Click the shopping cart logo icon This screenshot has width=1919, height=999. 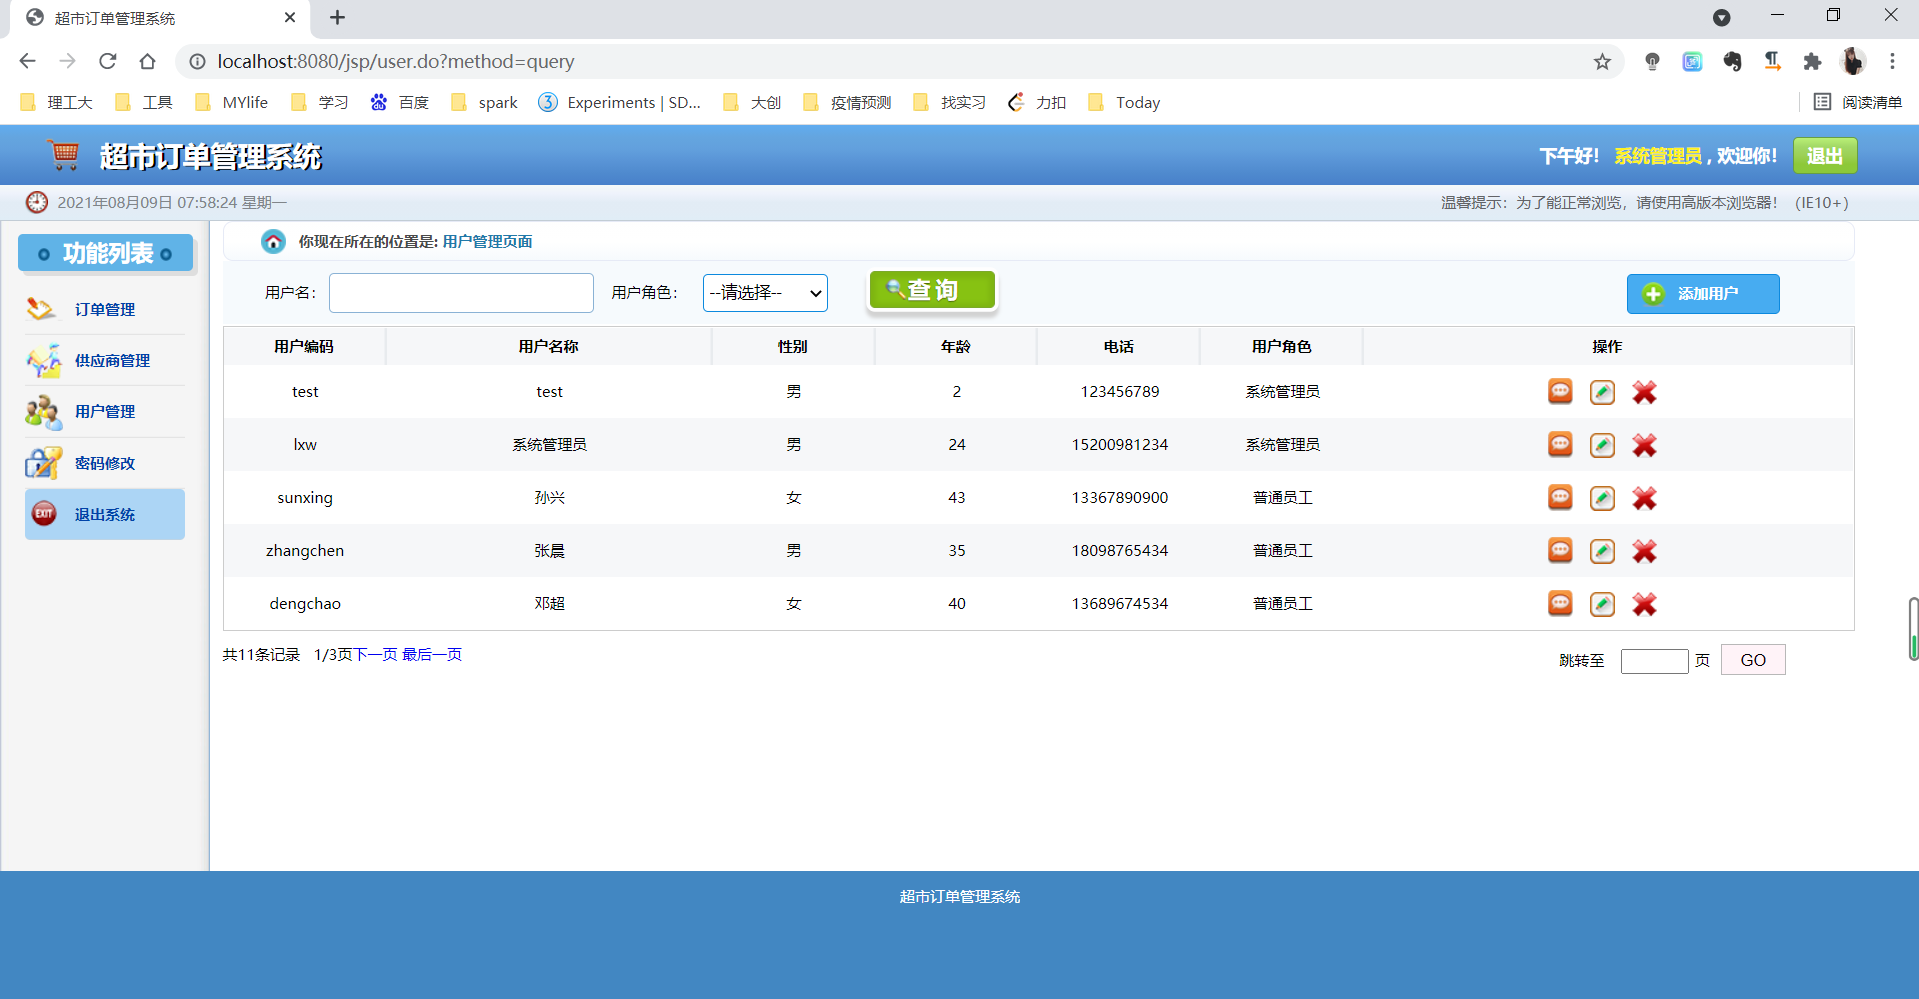point(64,155)
